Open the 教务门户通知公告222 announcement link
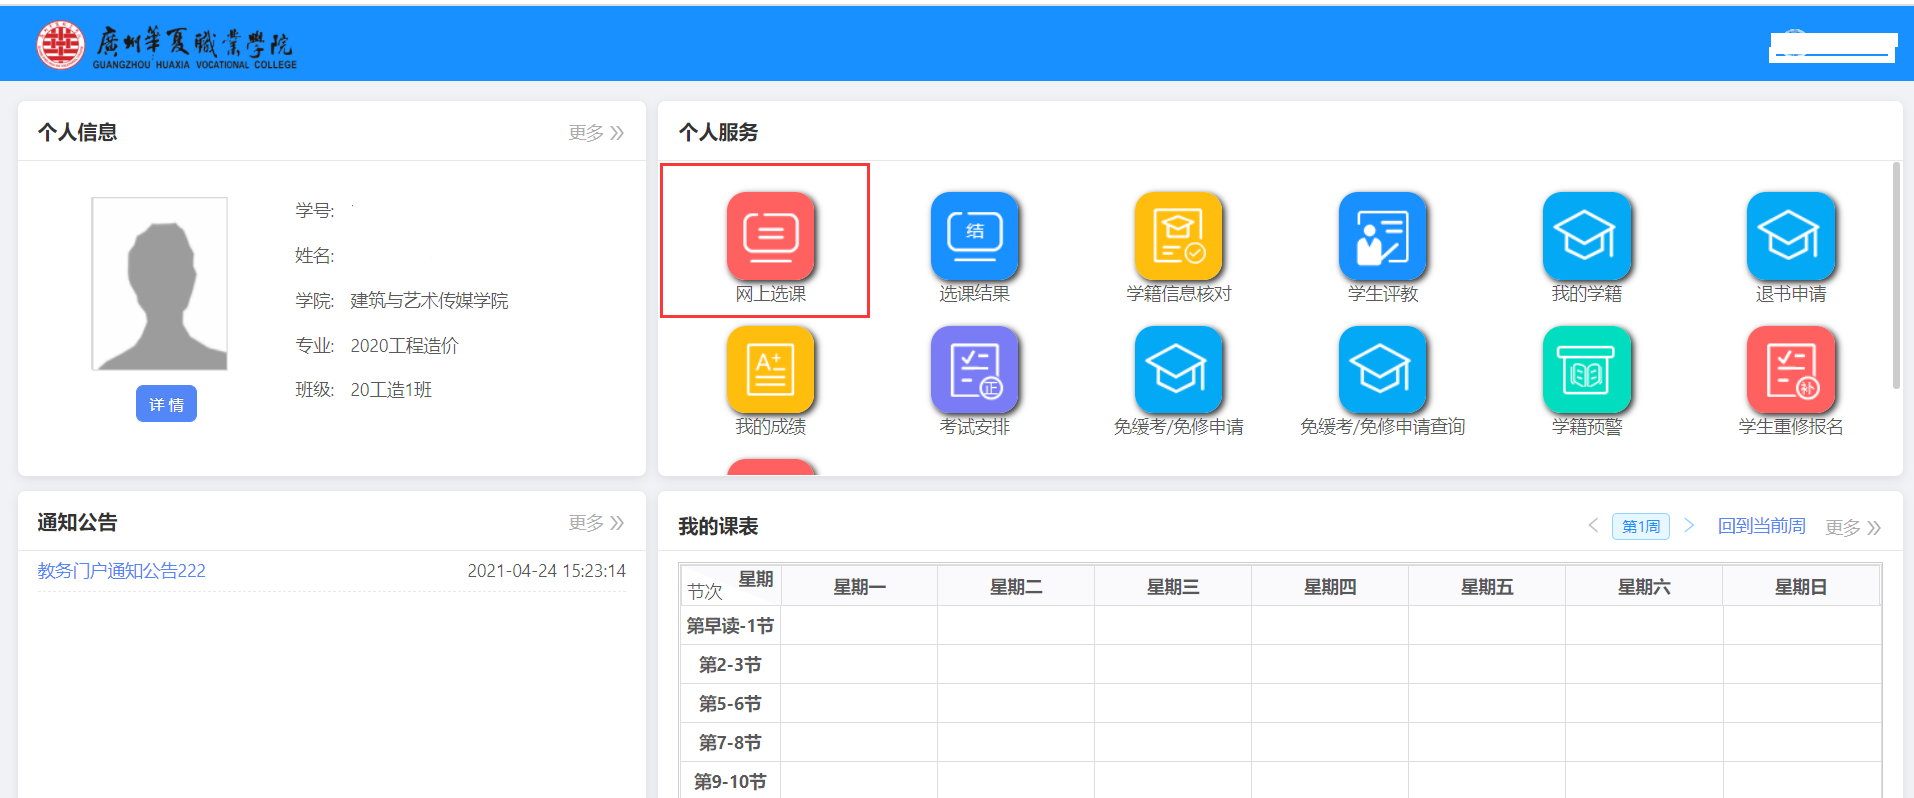The image size is (1914, 798). click(121, 571)
